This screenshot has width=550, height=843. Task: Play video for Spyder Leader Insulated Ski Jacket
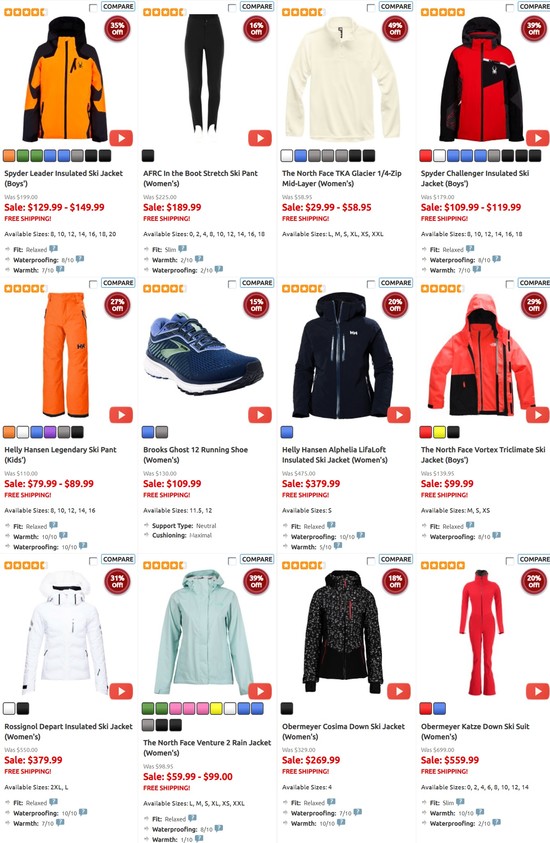coord(121,138)
